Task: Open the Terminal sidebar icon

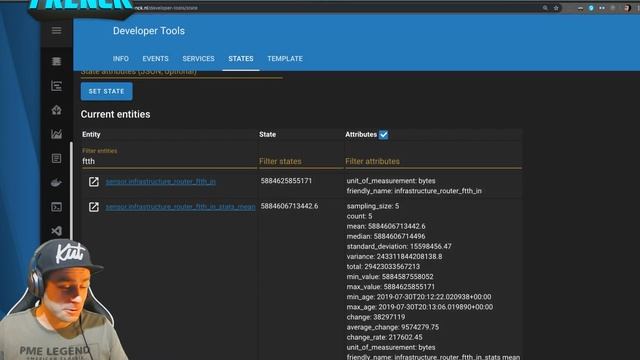Action: (56, 207)
